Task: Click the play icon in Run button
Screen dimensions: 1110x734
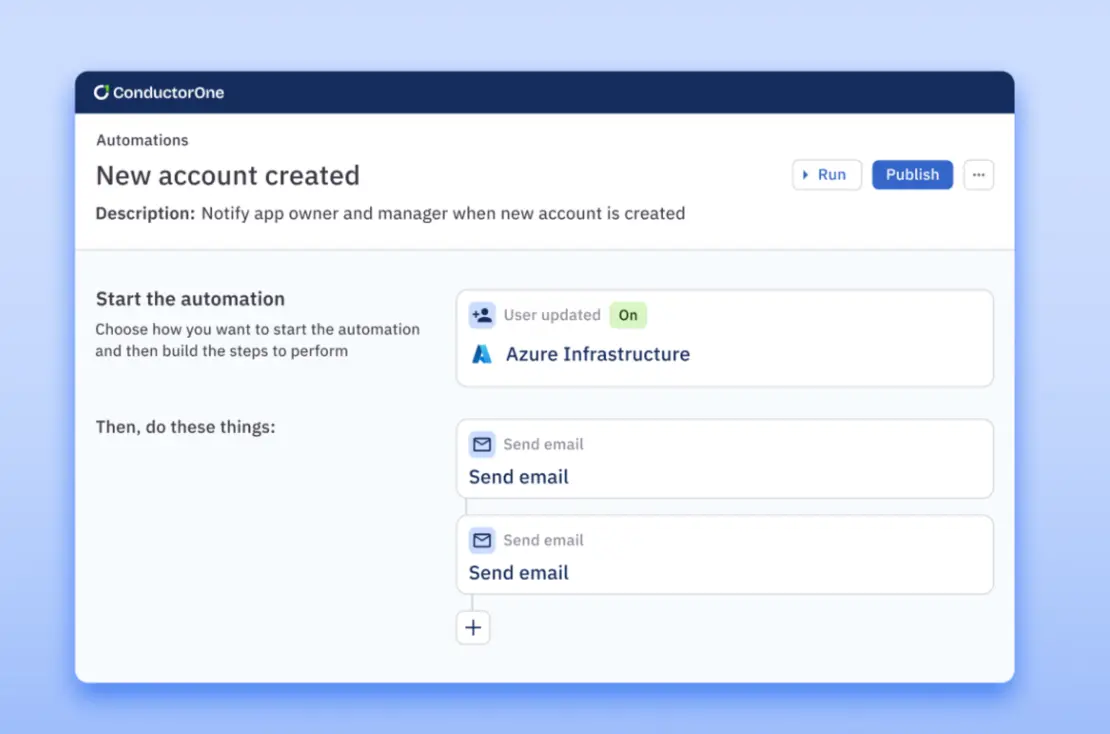Action: (x=806, y=175)
